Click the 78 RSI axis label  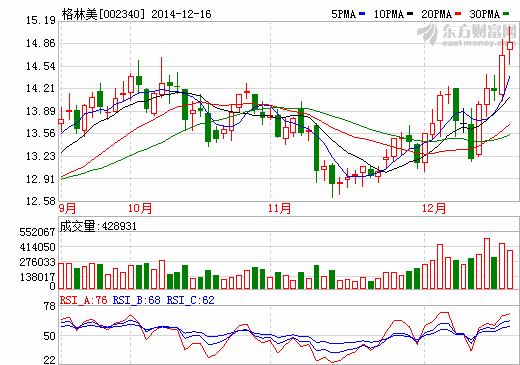(50, 307)
